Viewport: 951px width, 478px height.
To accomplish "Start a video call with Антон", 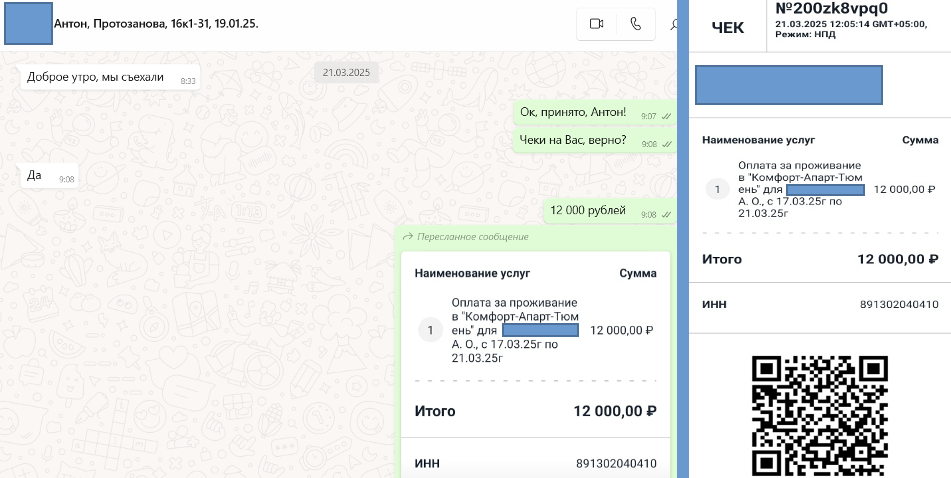I will click(x=596, y=24).
